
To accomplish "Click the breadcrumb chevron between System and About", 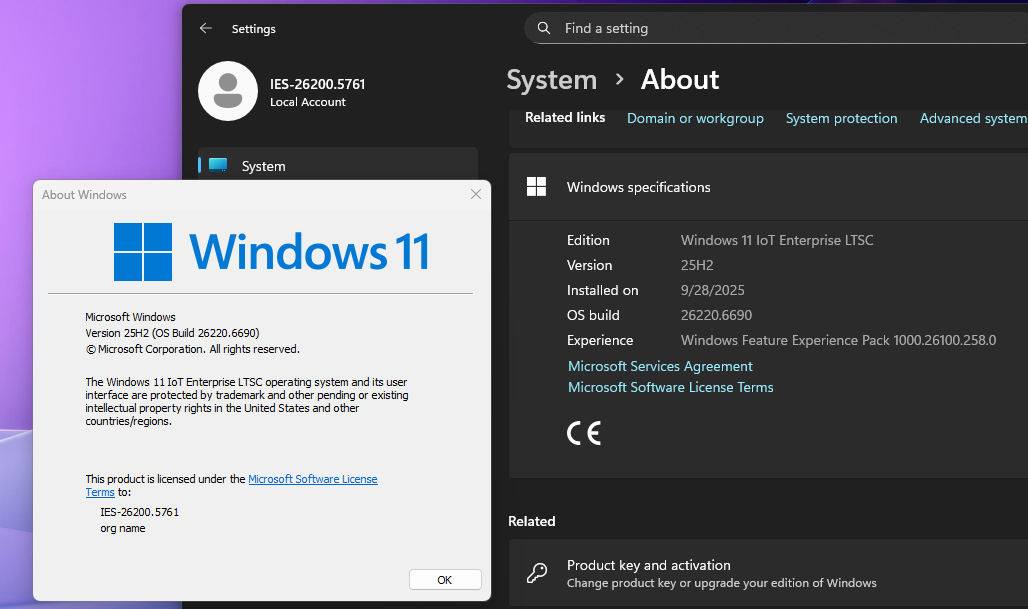I will [x=620, y=80].
